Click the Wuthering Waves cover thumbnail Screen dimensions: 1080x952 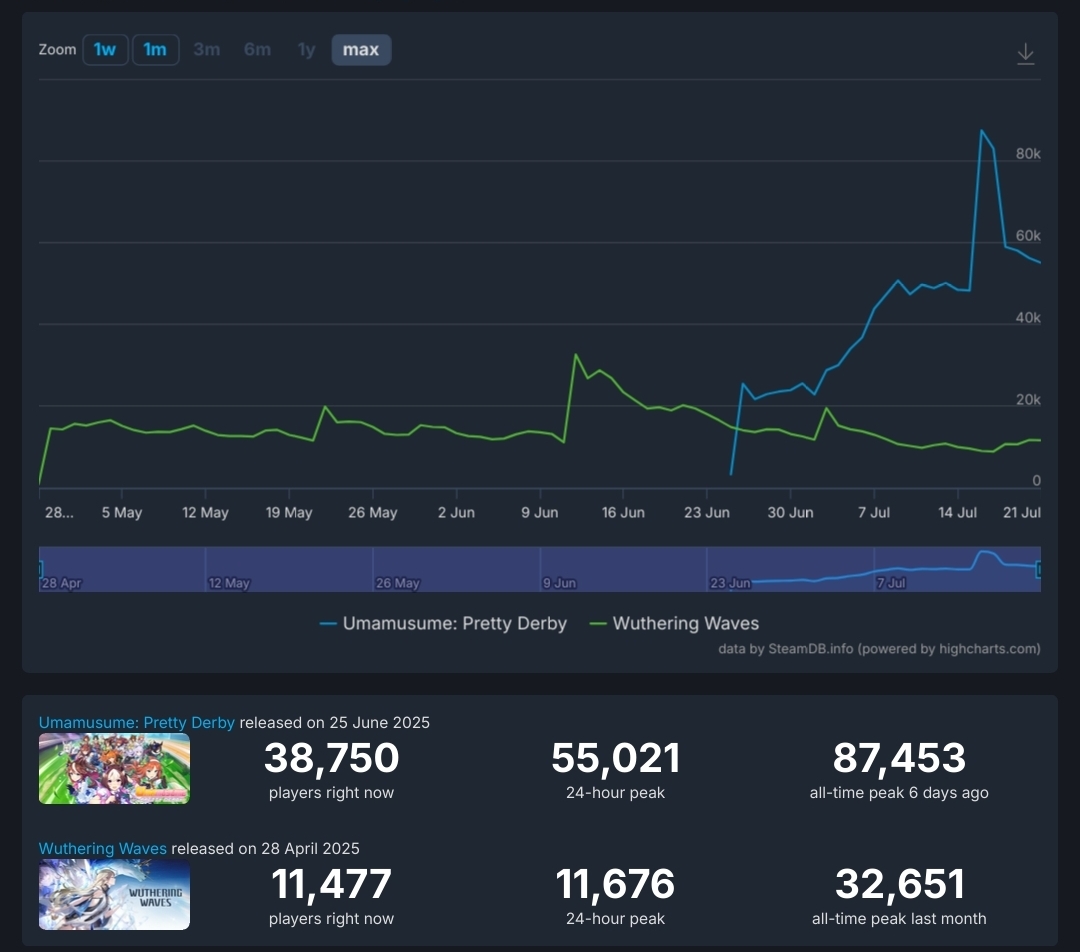pyautogui.click(x=114, y=895)
